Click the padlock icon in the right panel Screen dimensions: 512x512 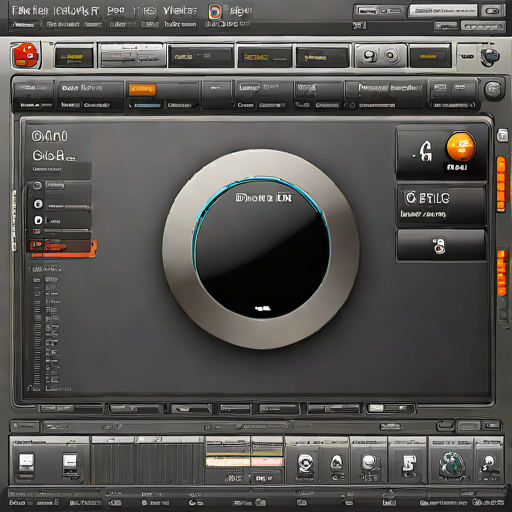tap(439, 246)
